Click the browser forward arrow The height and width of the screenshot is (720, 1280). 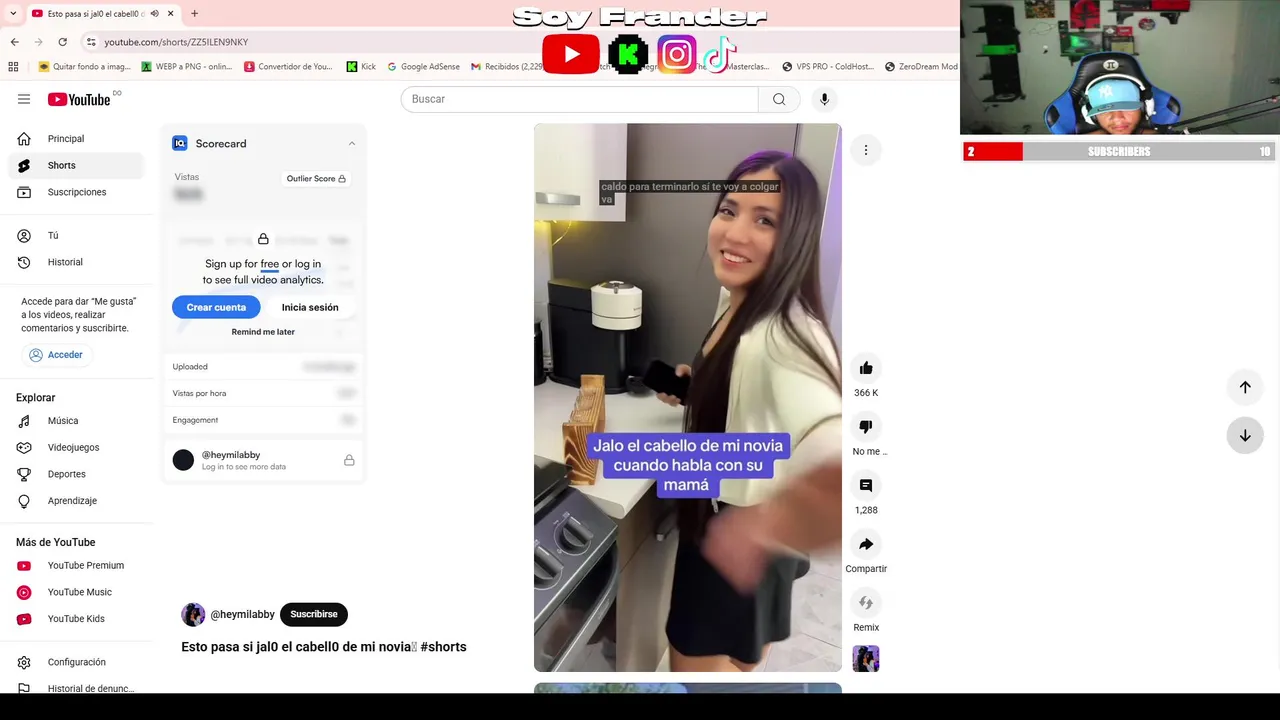coord(38,42)
